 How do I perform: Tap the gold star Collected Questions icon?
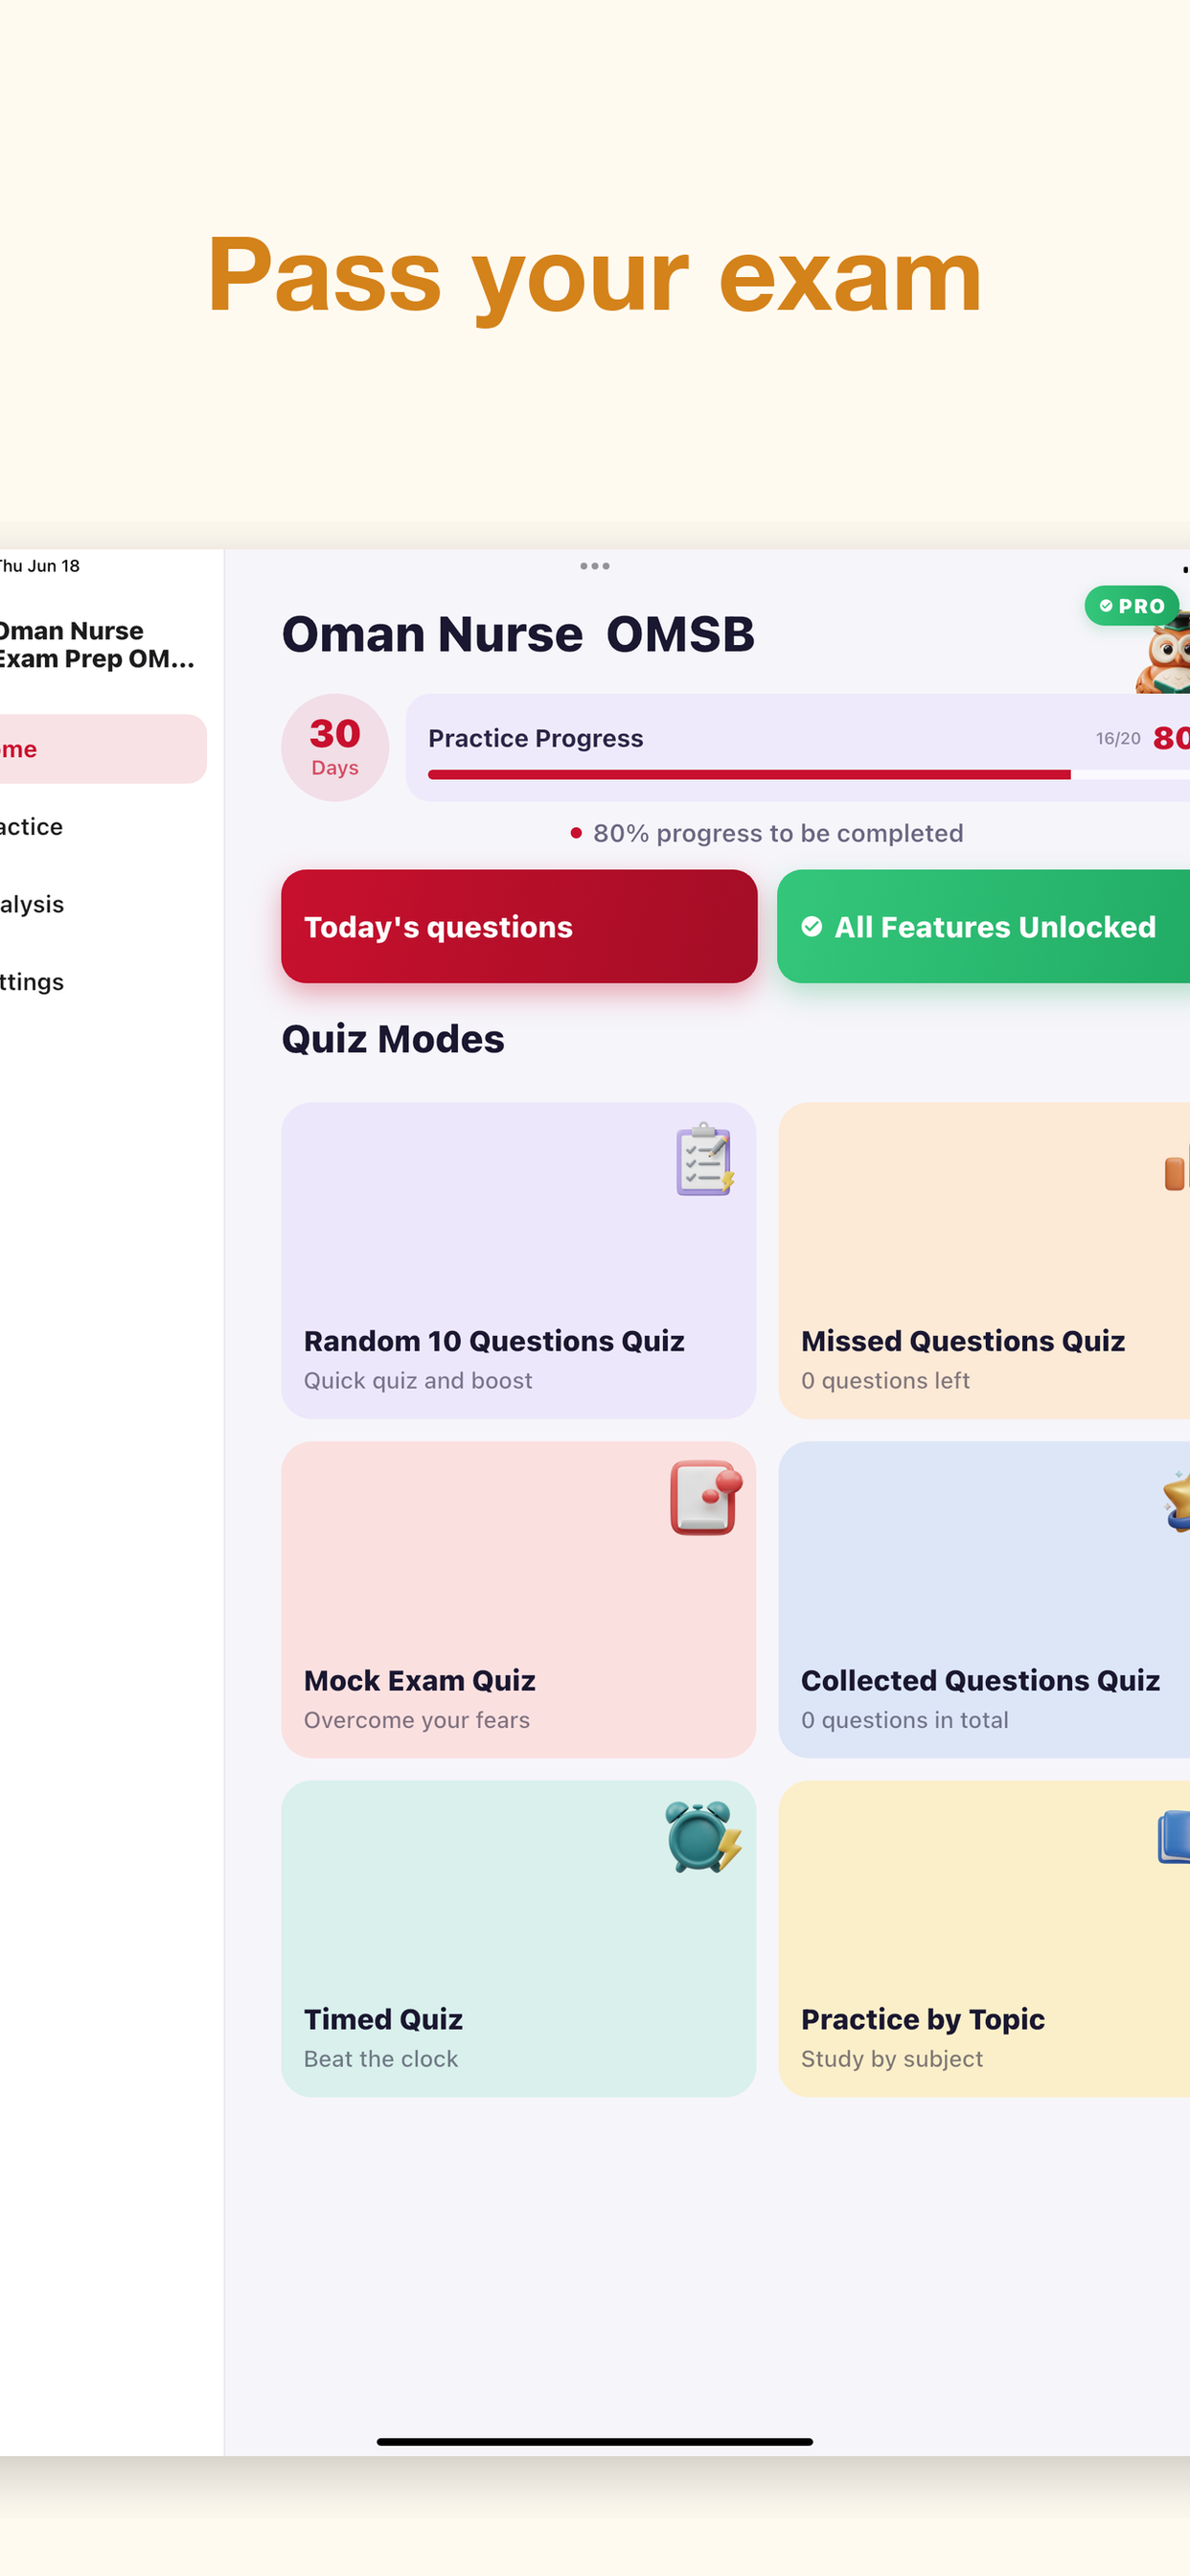(x=1176, y=1500)
